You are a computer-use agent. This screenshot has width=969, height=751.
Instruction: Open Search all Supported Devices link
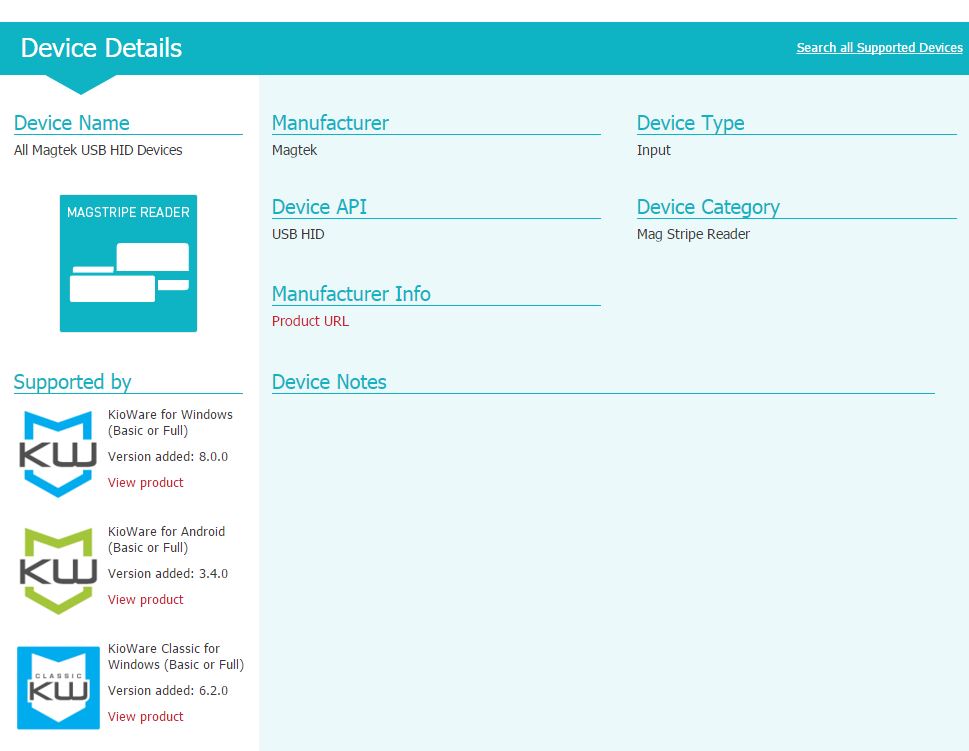[x=879, y=48]
